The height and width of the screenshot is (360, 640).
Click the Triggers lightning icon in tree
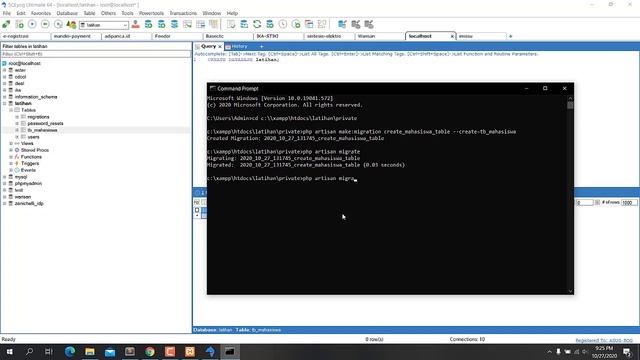[17, 163]
